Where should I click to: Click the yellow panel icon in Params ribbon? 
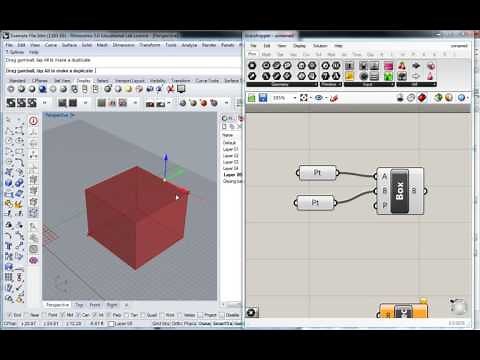(349, 76)
